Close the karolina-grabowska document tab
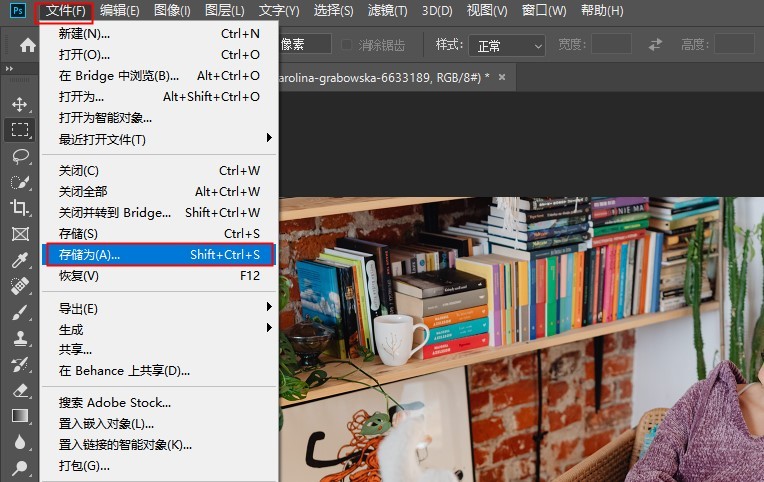 (502, 77)
